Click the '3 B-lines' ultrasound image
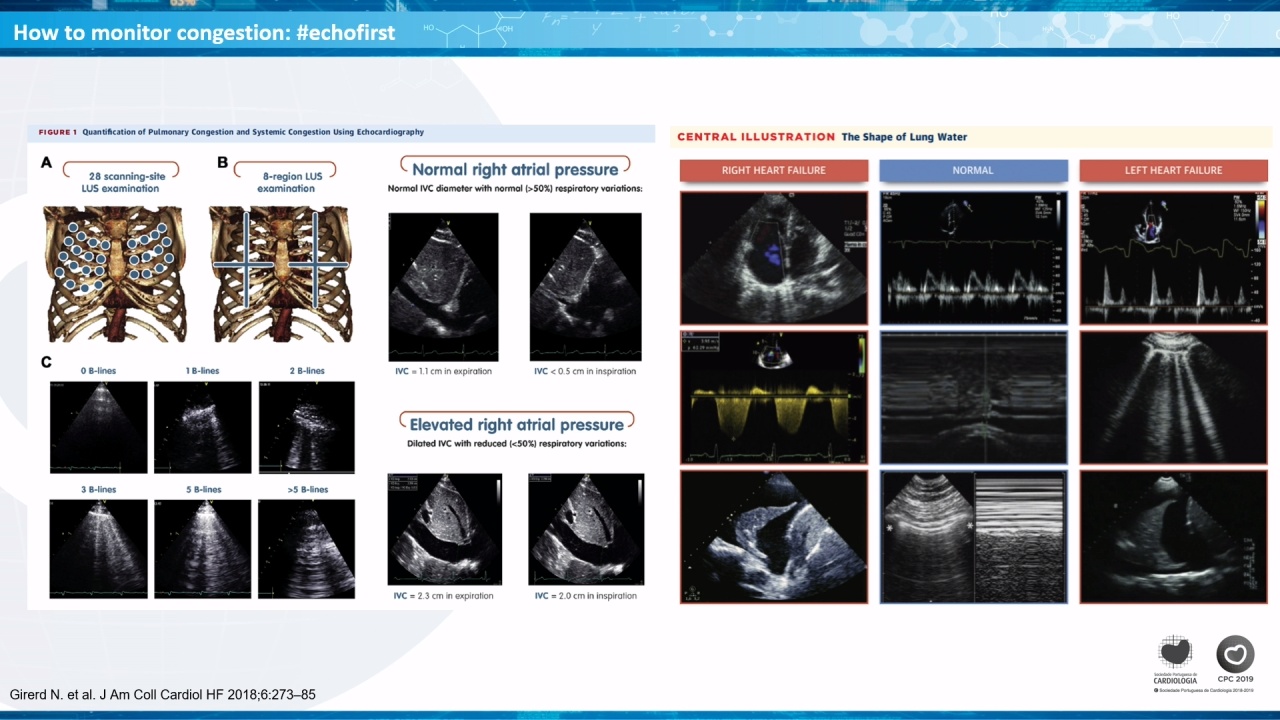Image resolution: width=1280 pixels, height=720 pixels. 98,548
